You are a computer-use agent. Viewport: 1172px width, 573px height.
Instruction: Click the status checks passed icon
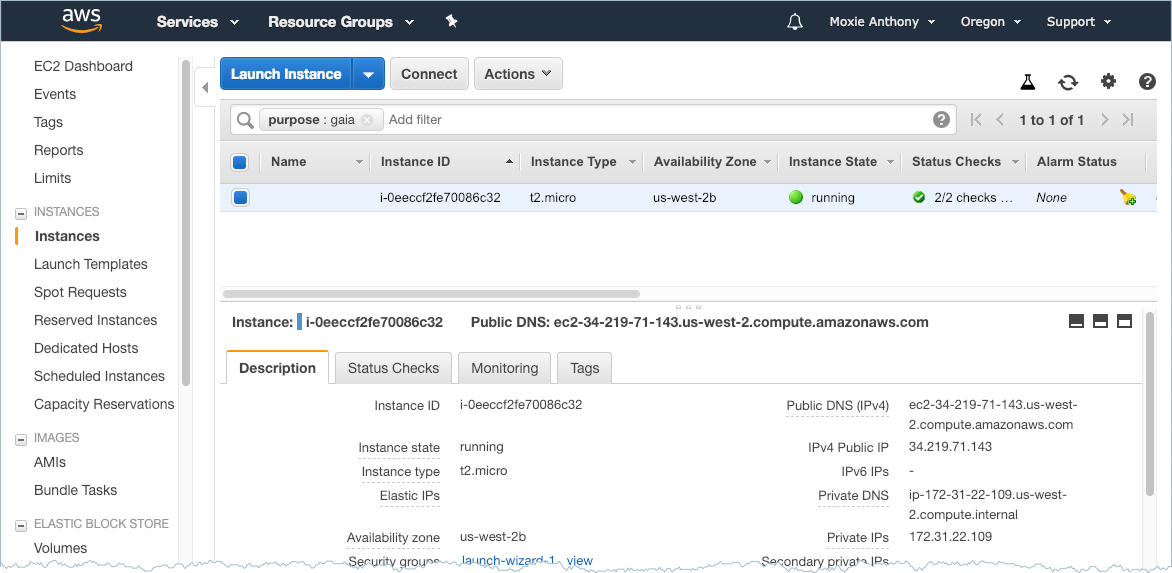click(x=919, y=198)
